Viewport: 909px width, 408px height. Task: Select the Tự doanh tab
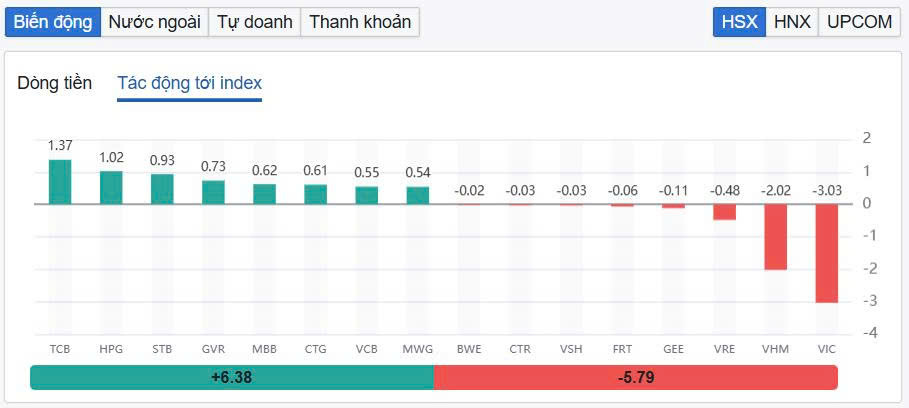click(x=253, y=22)
